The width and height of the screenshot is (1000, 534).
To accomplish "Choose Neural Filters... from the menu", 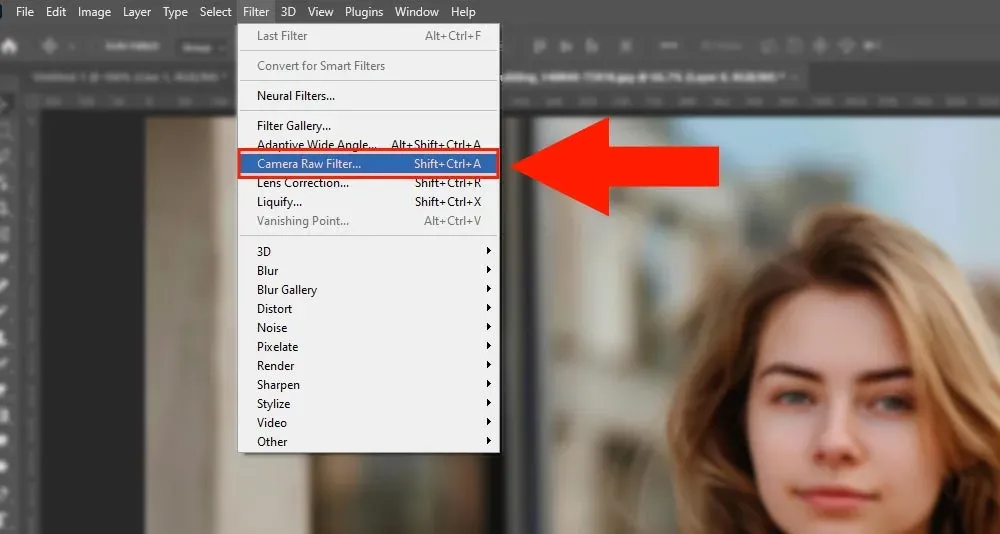I will click(369, 96).
